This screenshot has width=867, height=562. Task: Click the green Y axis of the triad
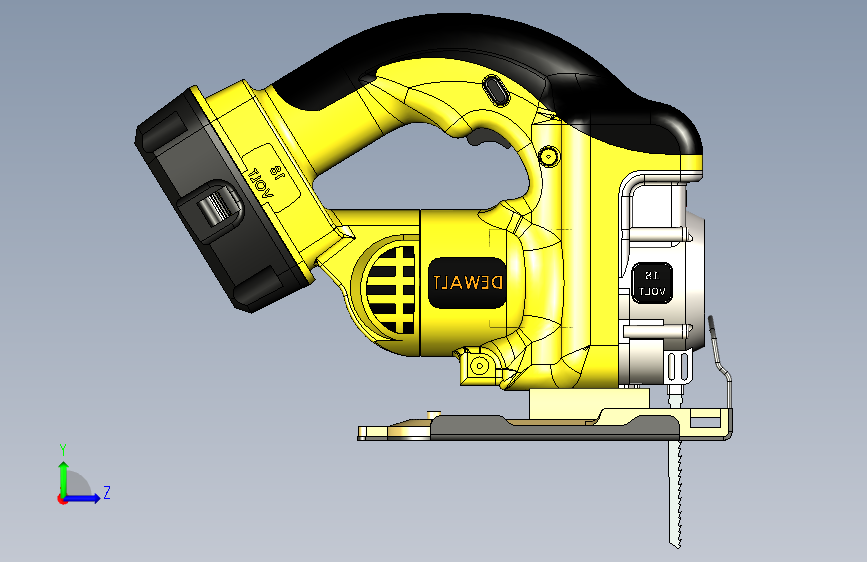(x=63, y=480)
